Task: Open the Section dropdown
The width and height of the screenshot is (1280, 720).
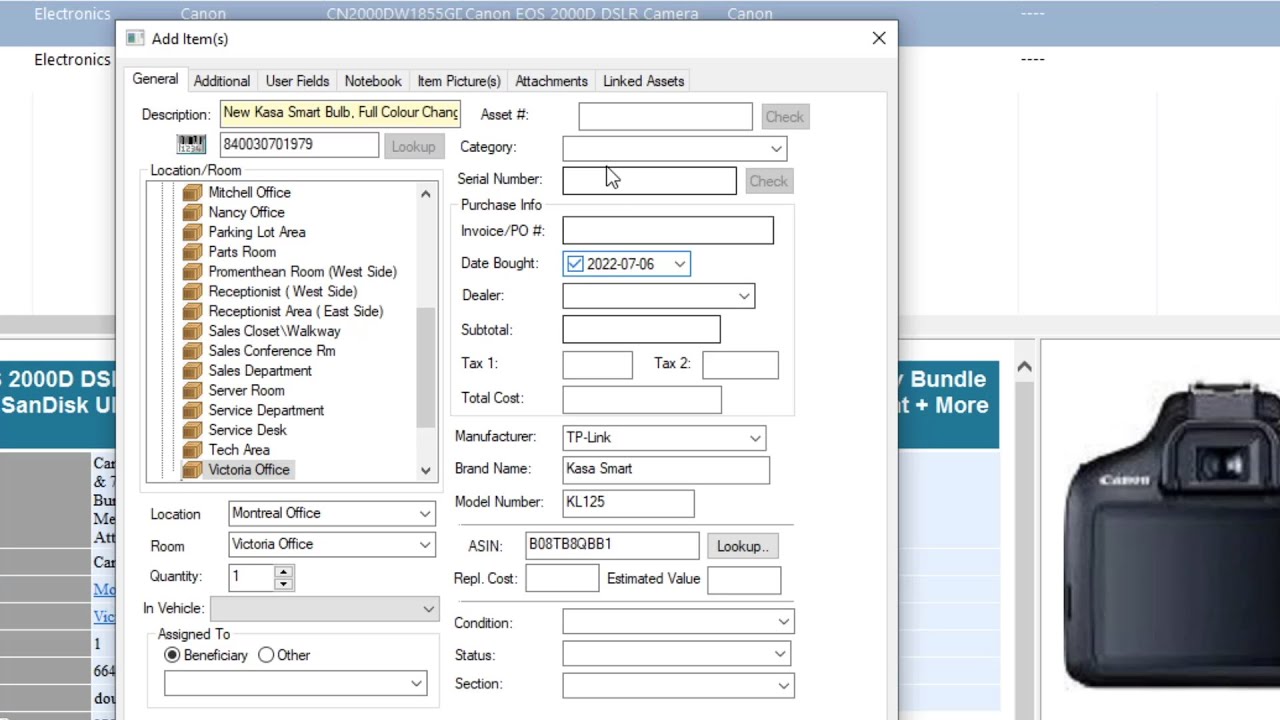Action: tap(678, 685)
